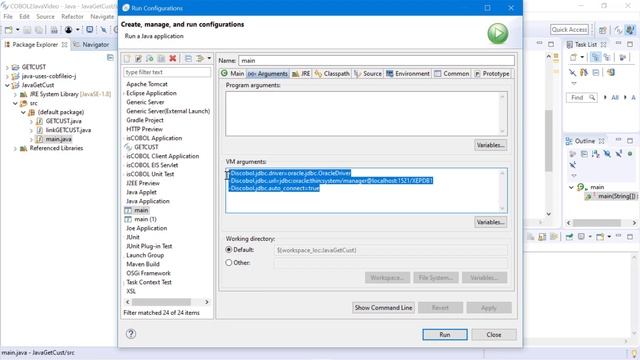The image size is (640, 360).
Task: Export the launch configuration icon
Action: tap(150, 59)
